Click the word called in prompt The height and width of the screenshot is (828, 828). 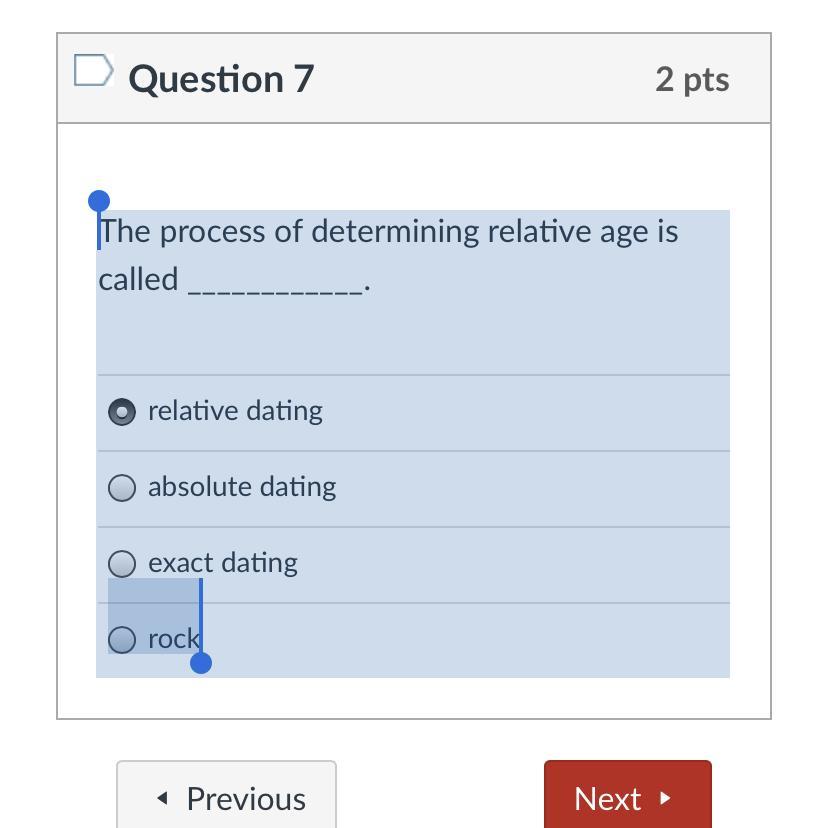138,279
